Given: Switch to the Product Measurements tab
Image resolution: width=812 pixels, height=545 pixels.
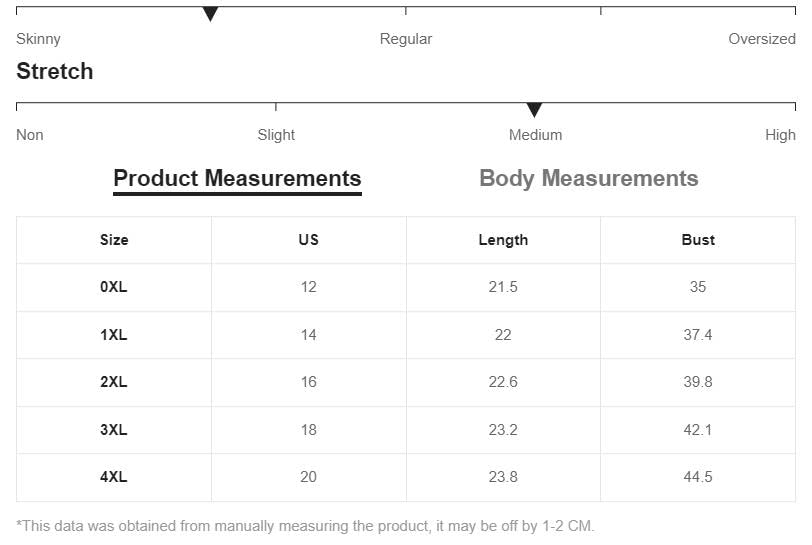Looking at the screenshot, I should pyautogui.click(x=237, y=179).
